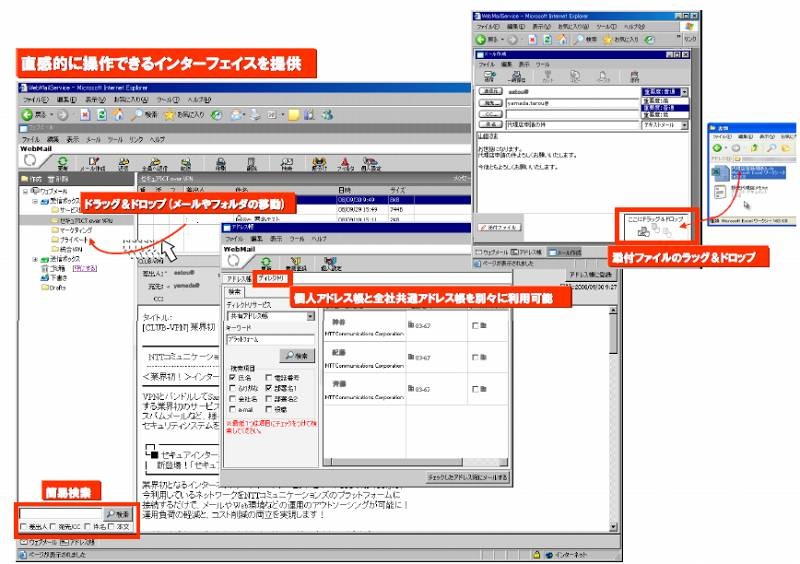Viewport: 800px width, 564px height.
Task: Open 個人設定 icon in main WebMail toolbar
Action: click(x=371, y=163)
